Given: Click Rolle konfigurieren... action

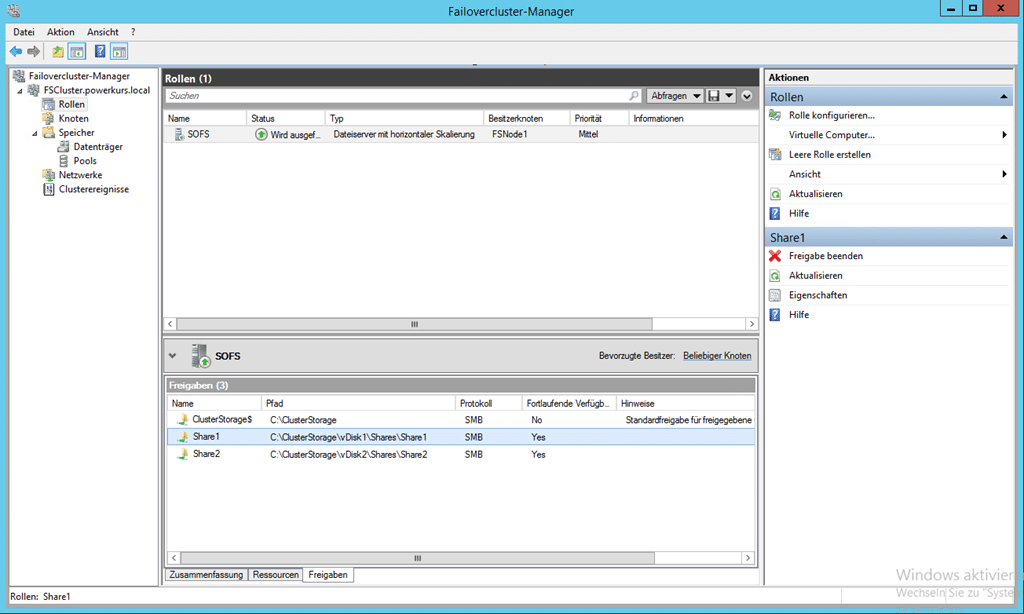Looking at the screenshot, I should (x=831, y=116).
